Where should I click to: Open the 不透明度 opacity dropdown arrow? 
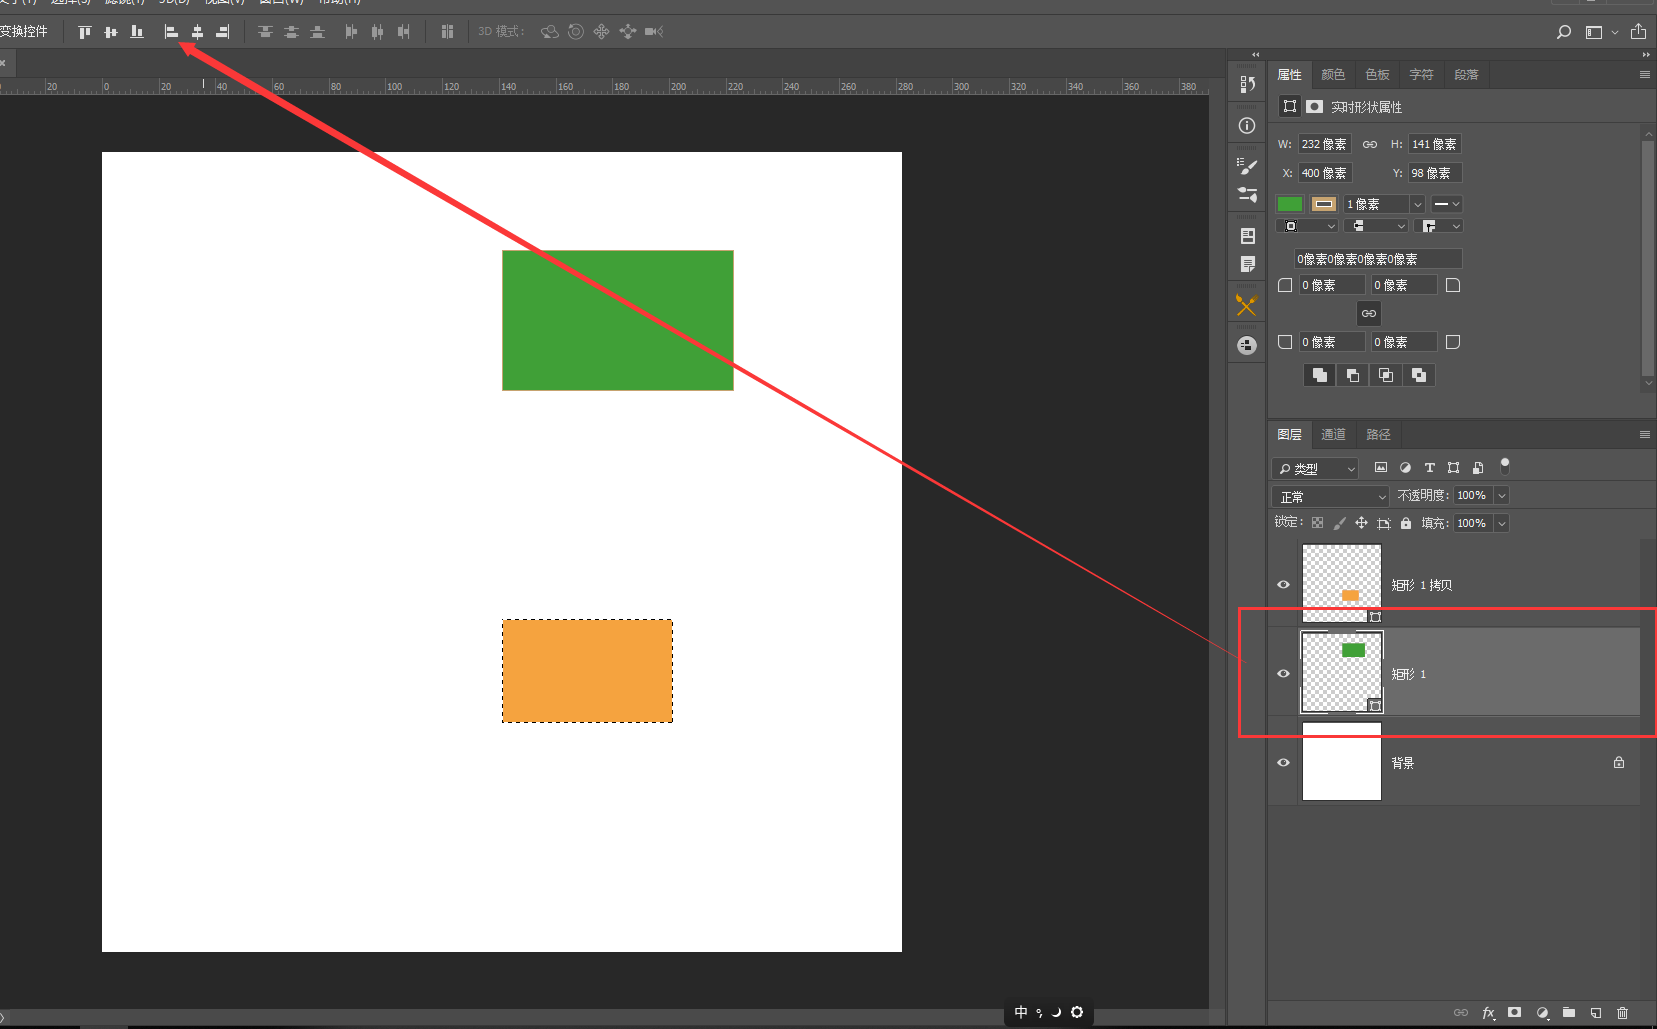coord(1502,496)
